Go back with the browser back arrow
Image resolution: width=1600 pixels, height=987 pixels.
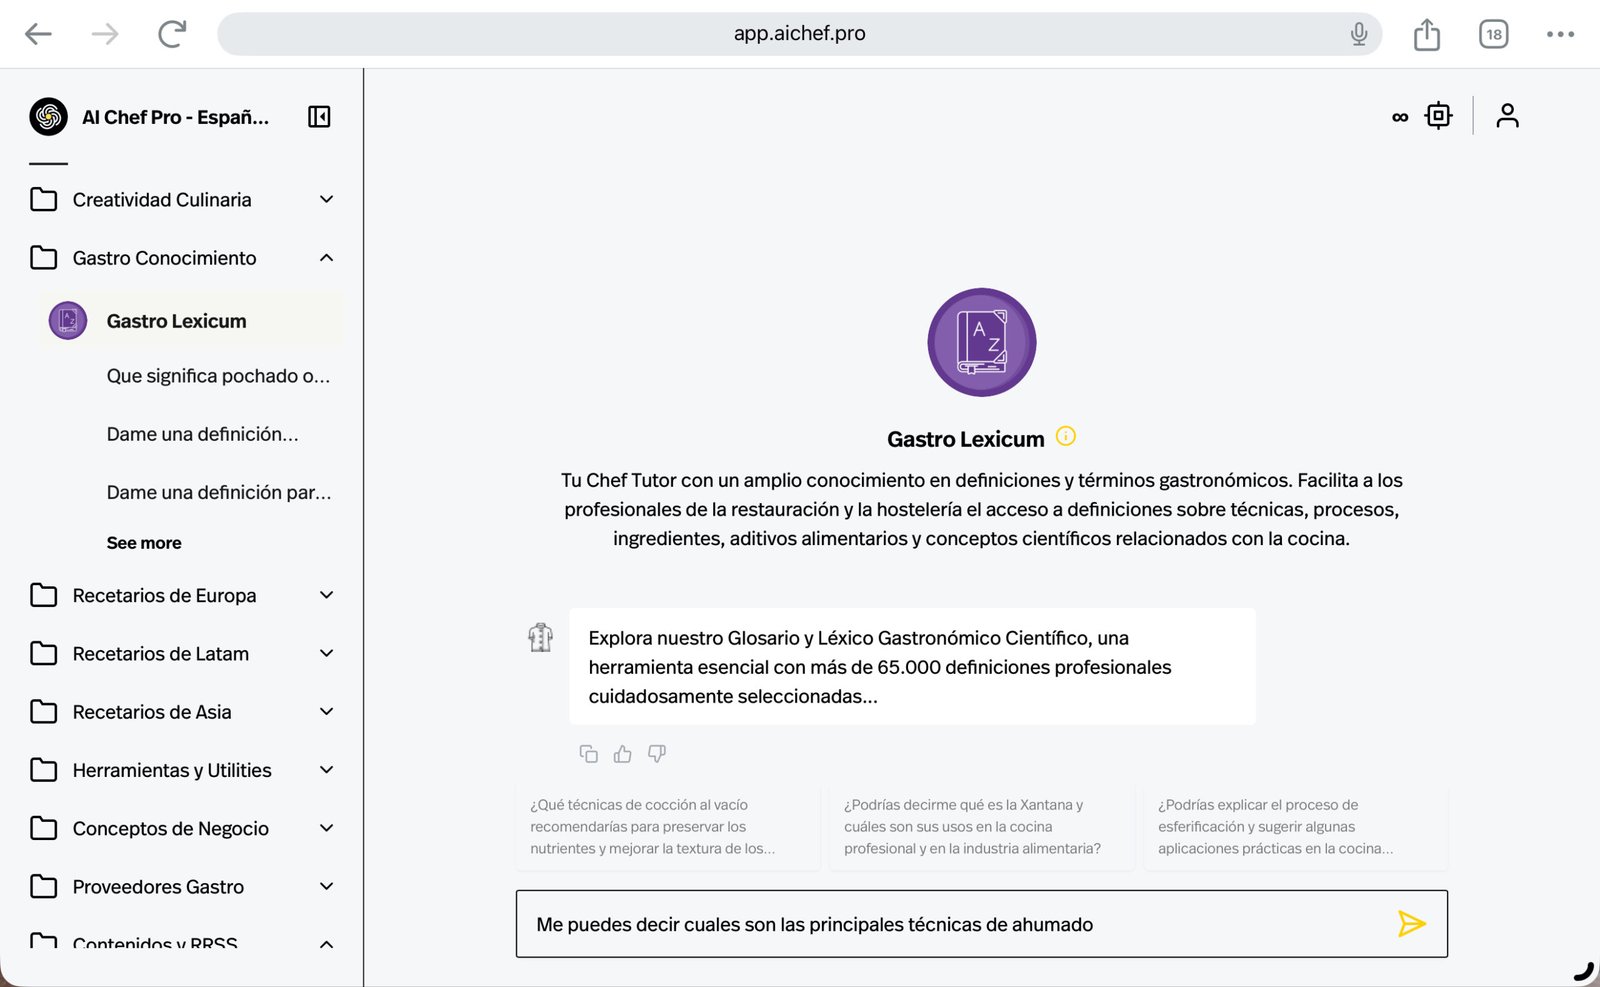tap(38, 34)
